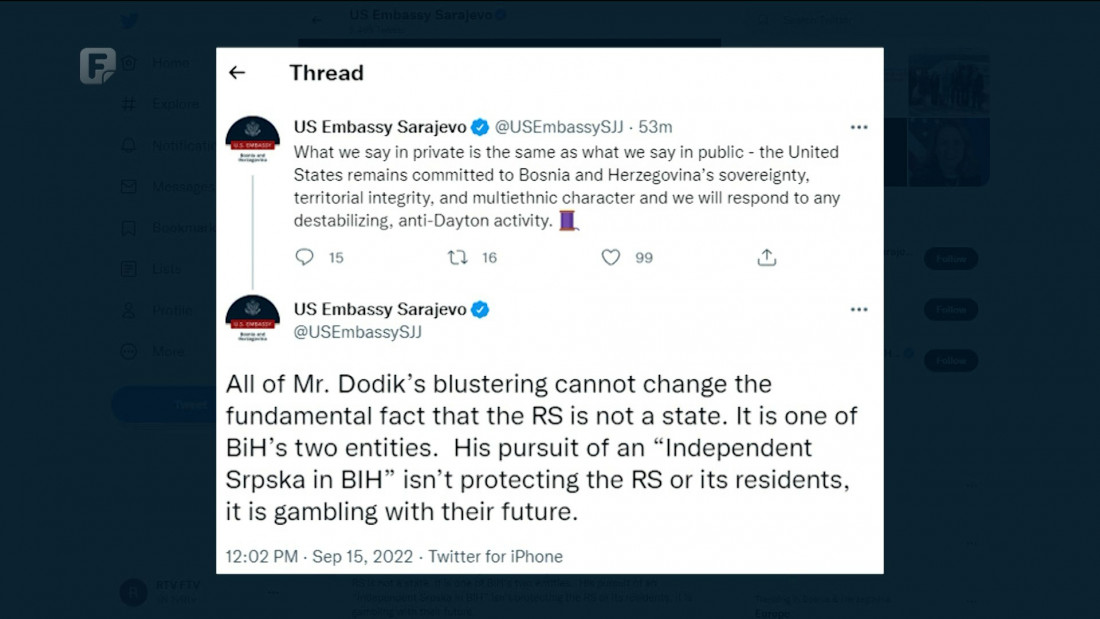
Task: Click the Twitter bird logo
Action: point(129,21)
